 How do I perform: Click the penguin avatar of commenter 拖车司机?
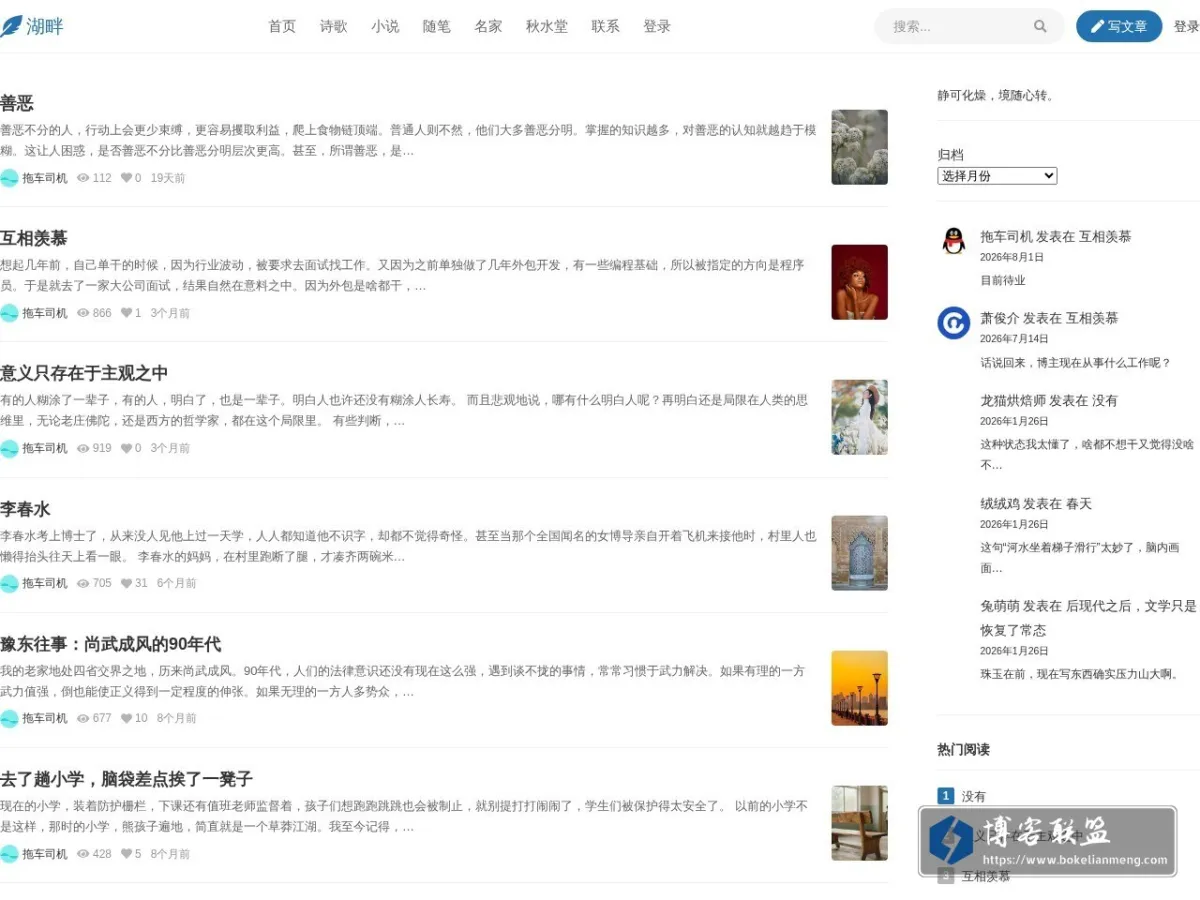[x=954, y=241]
